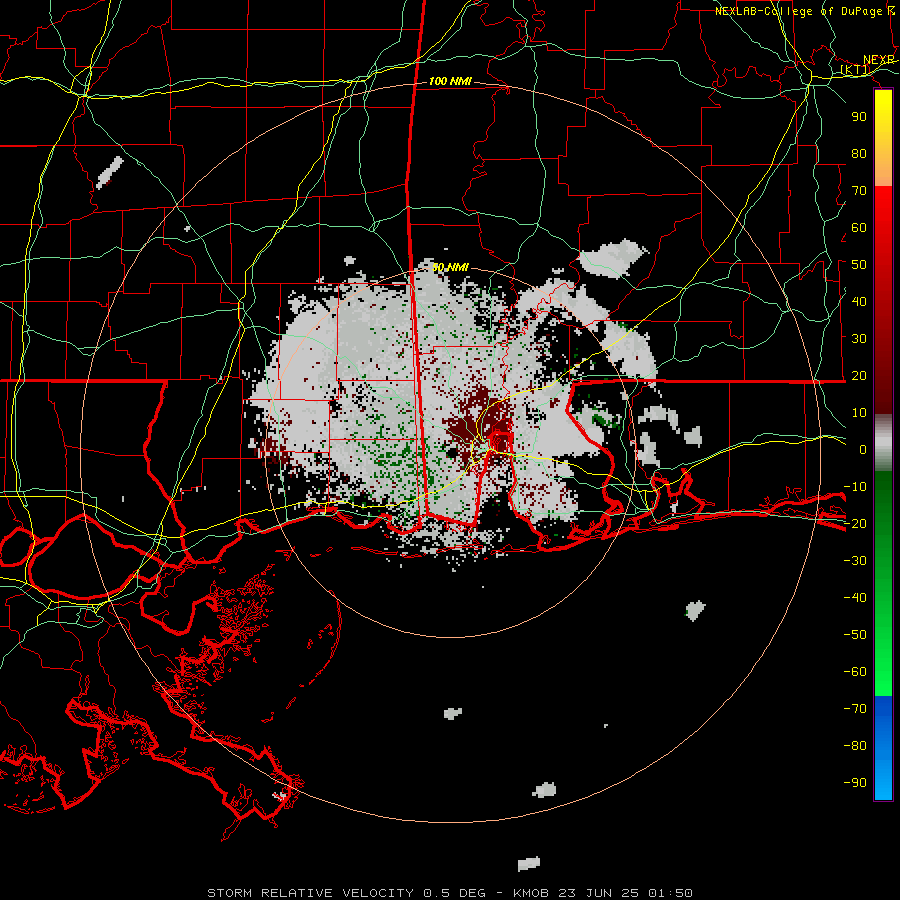Image resolution: width=900 pixels, height=900 pixels.
Task: Click the 'STORM RELATIVE VELOCITY 0.5 DEG' caption
Action: point(346,893)
